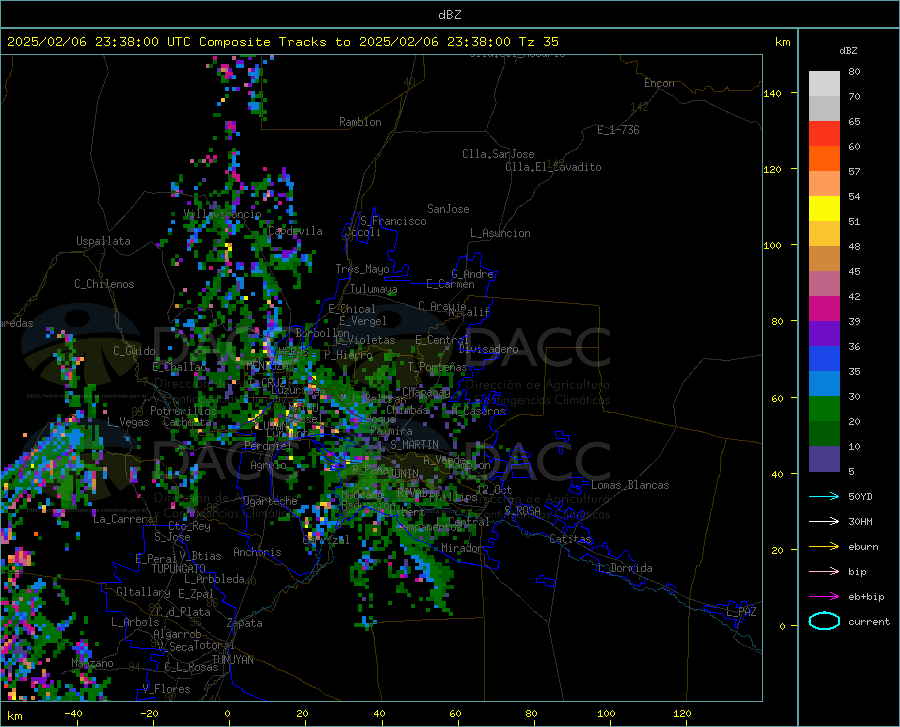Click the 60 km horizontal axis tick

[x=455, y=714]
